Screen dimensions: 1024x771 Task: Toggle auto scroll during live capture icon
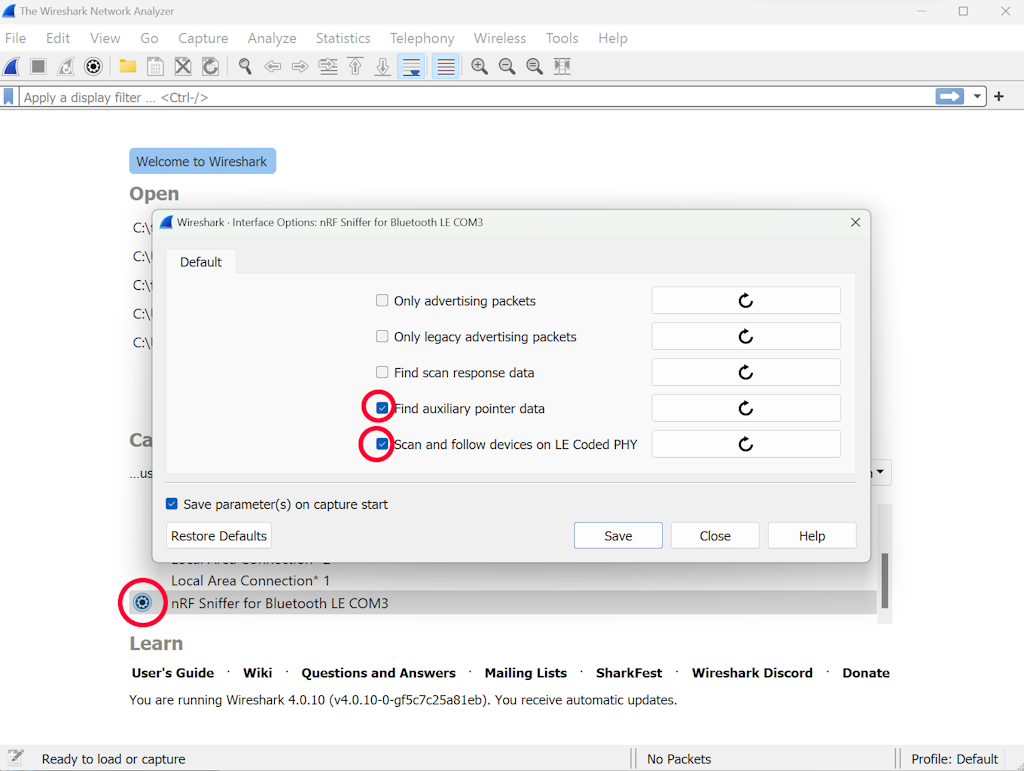tap(411, 66)
